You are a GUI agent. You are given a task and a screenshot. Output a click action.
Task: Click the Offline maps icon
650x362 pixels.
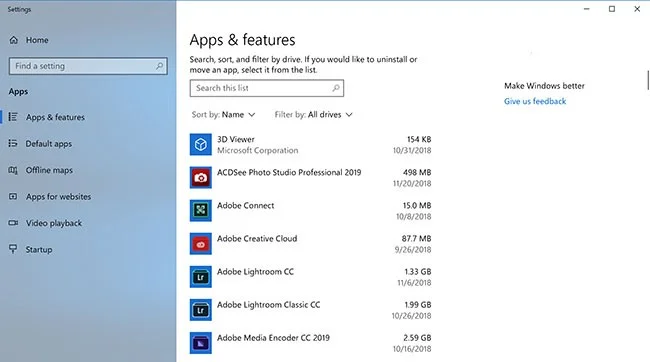13,170
